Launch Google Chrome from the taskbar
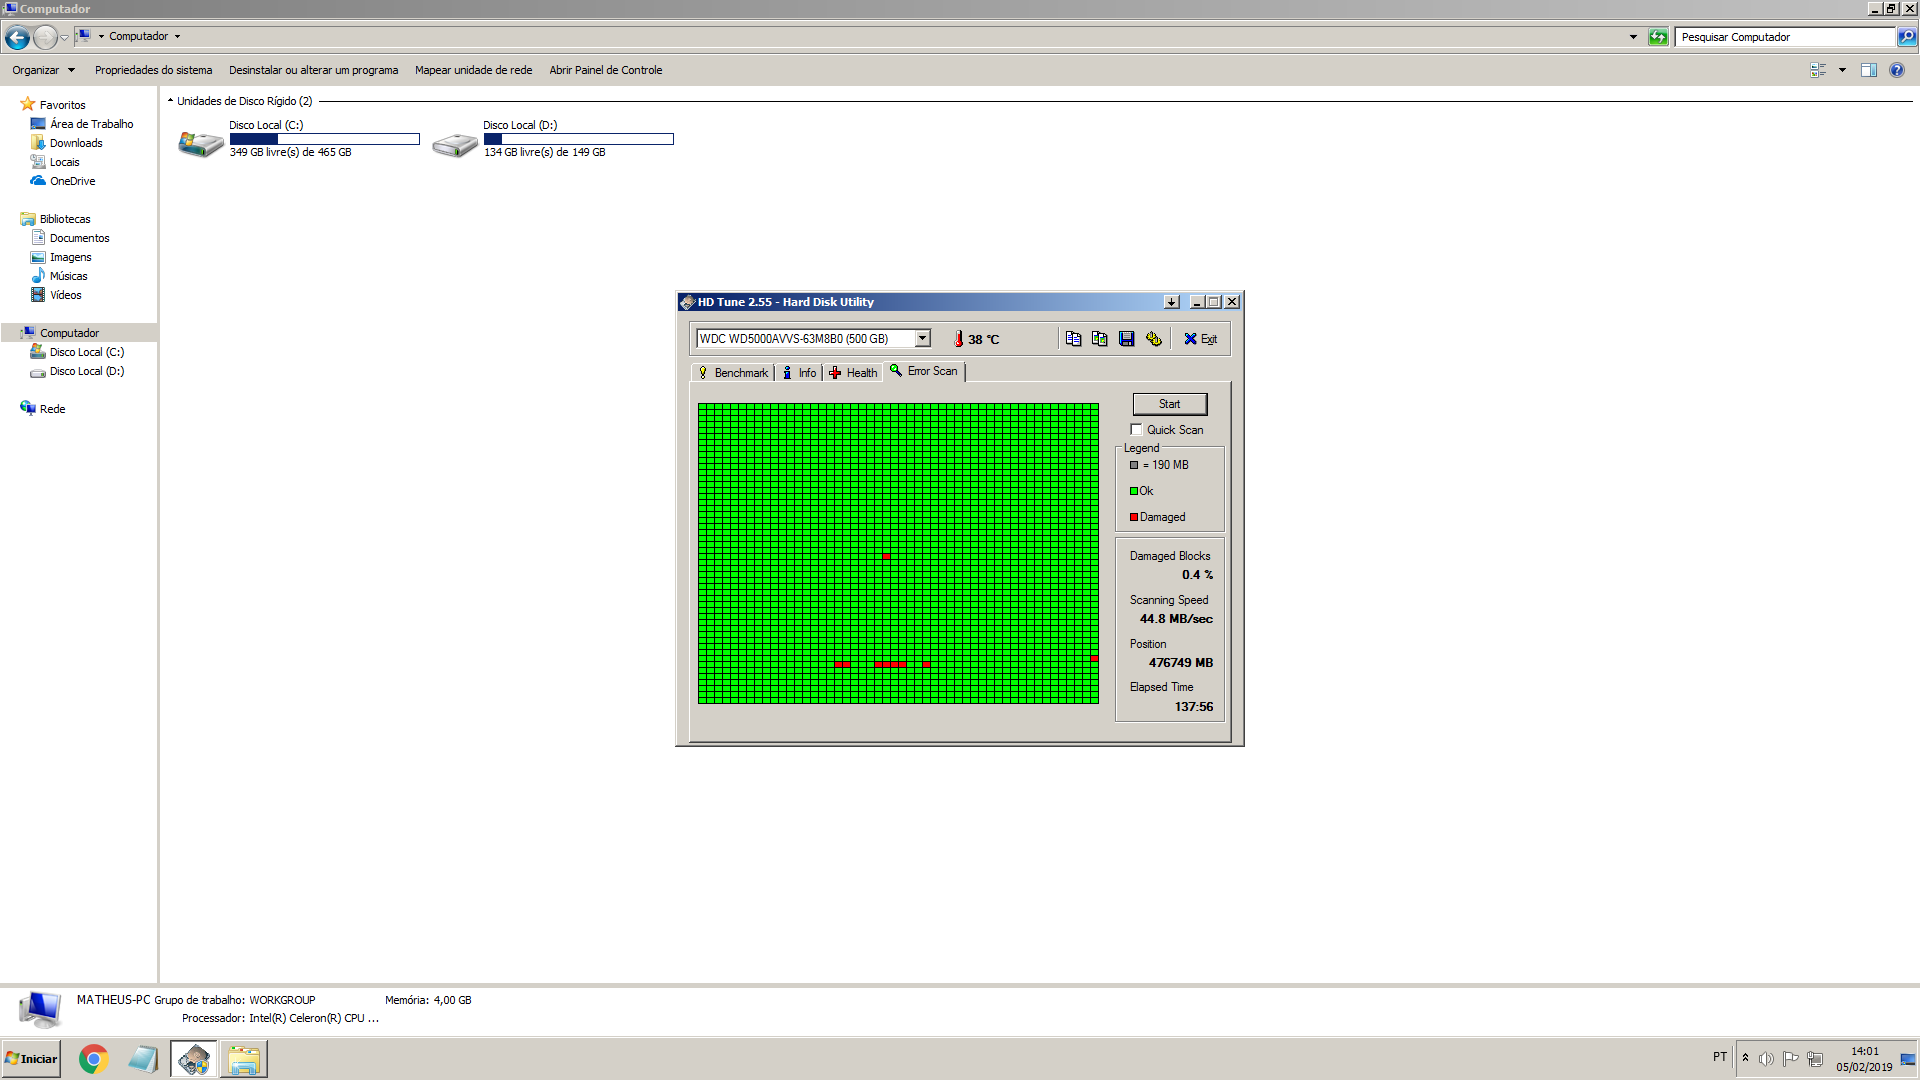 click(94, 1059)
